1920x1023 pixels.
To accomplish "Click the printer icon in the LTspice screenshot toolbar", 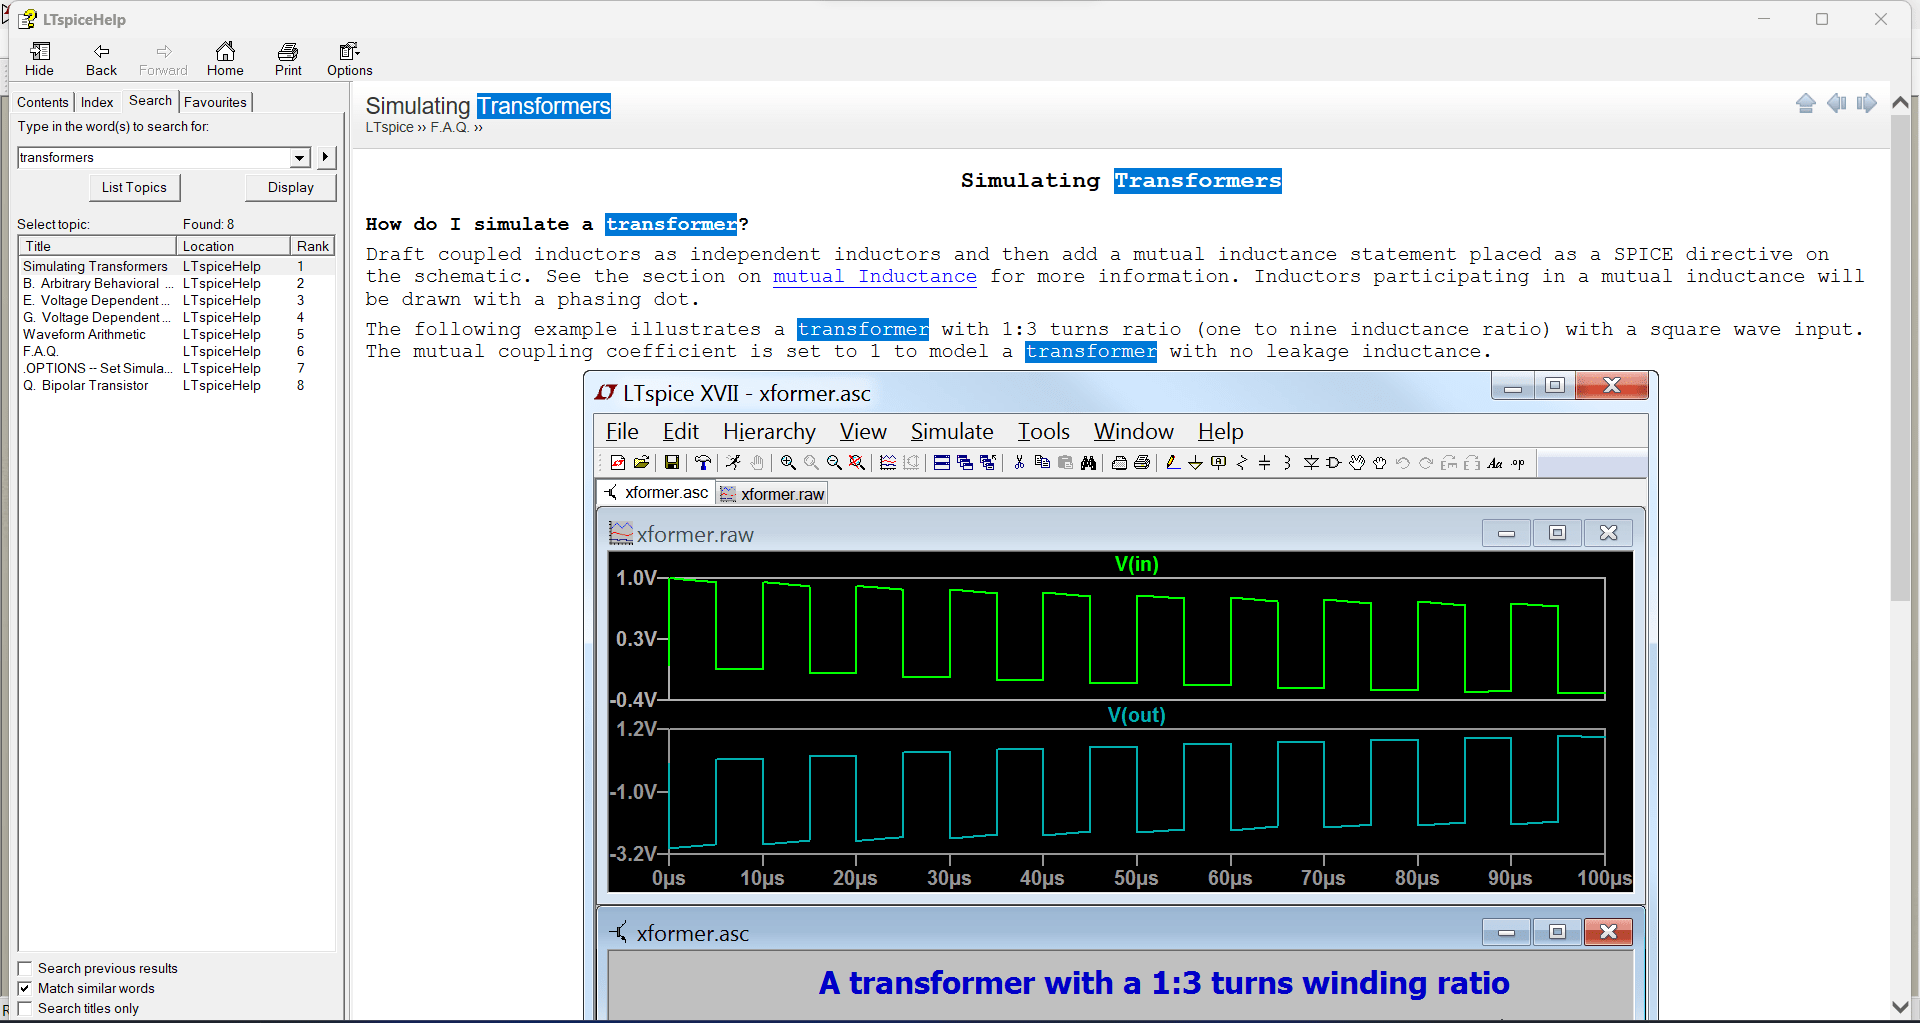I will click(1142, 462).
